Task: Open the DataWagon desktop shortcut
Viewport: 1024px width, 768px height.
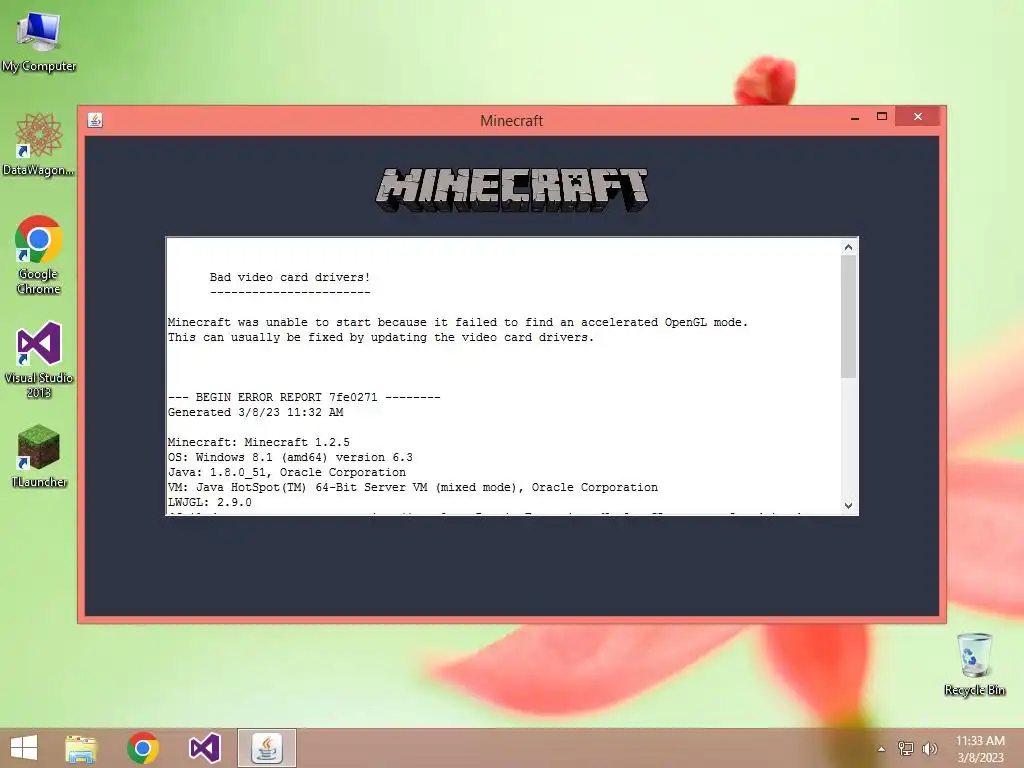Action: pyautogui.click(x=39, y=144)
